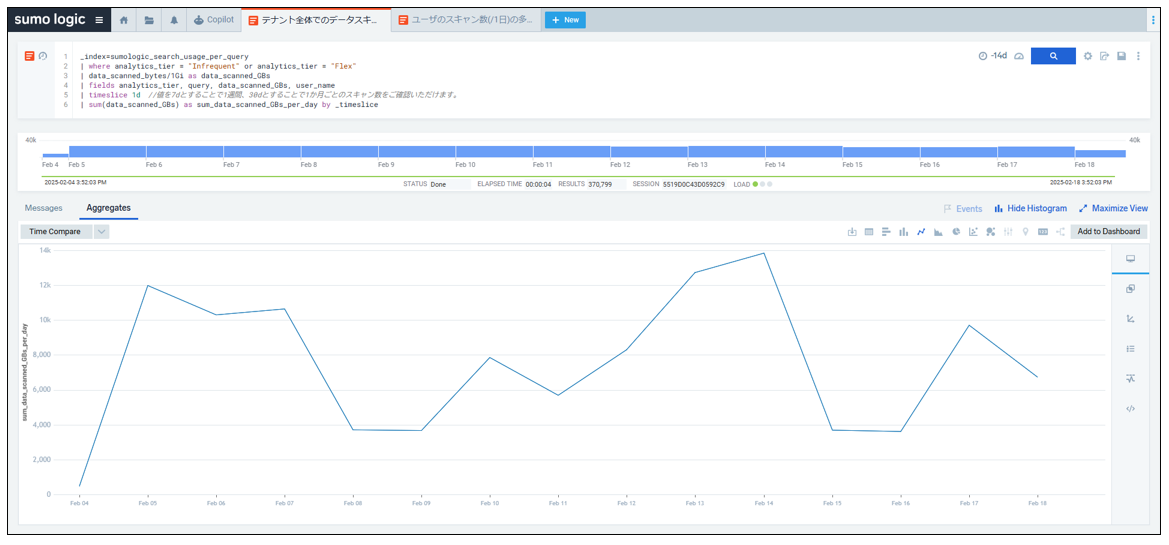Select horizontal bar chart icon
Image resolution: width=1169 pixels, height=545 pixels.
pyautogui.click(x=886, y=232)
